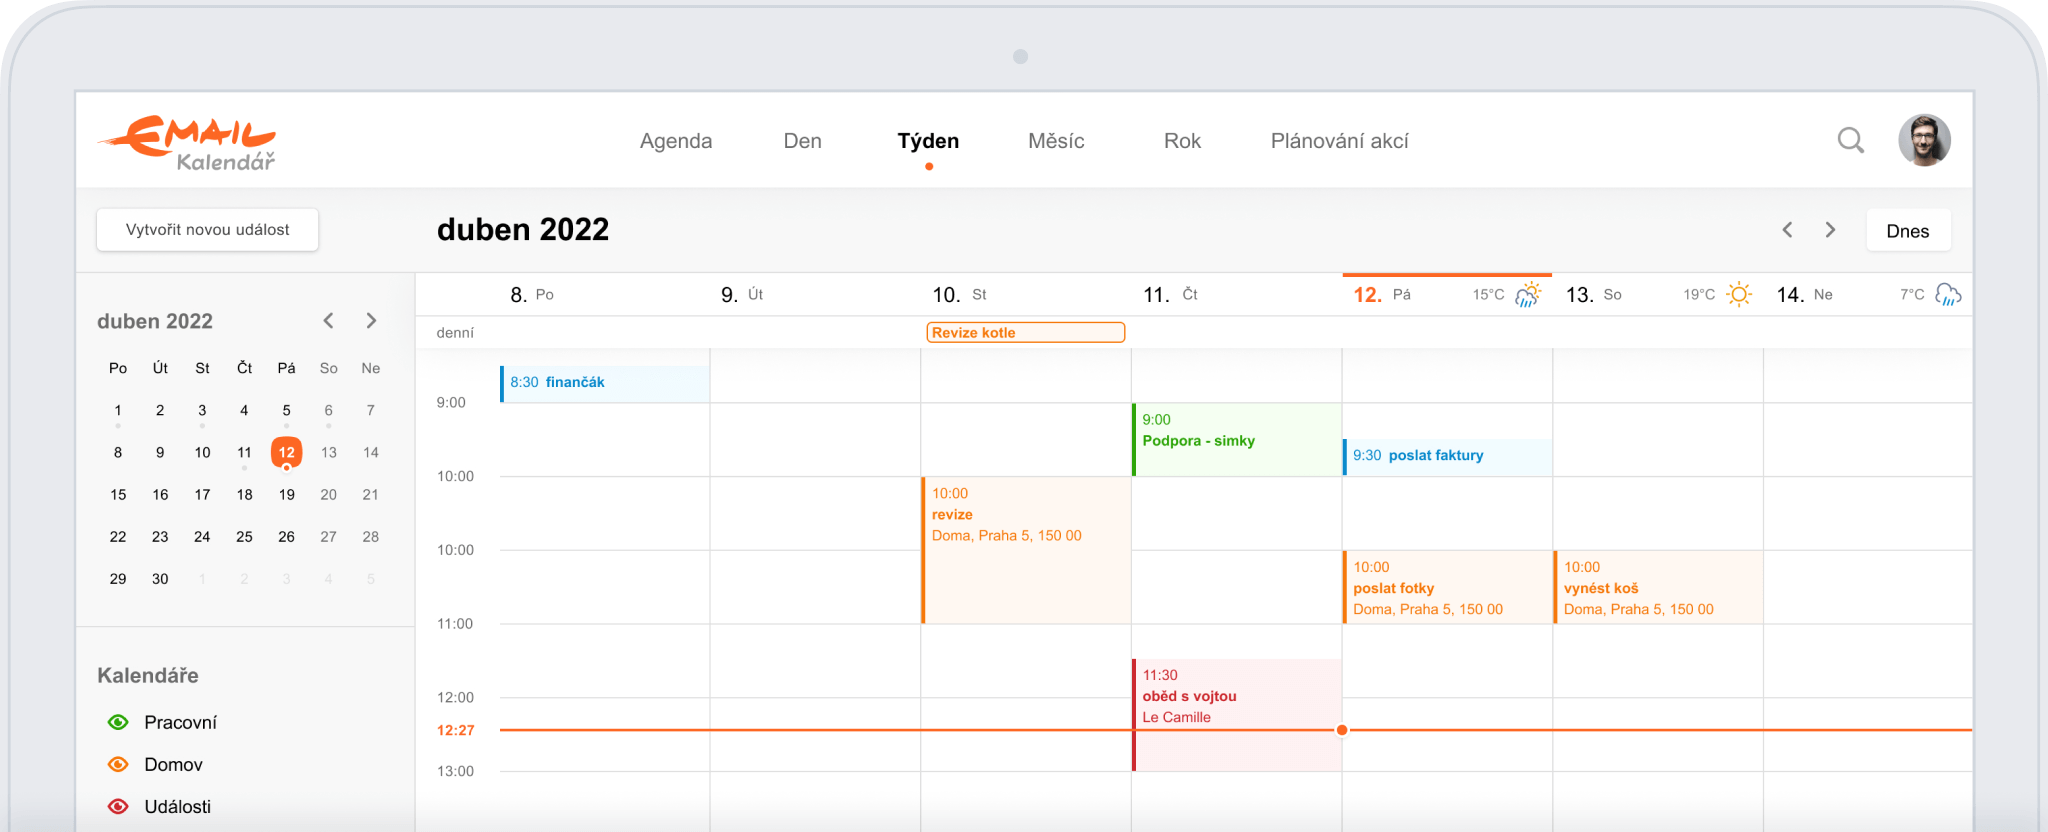
Task: Click the Email Kalendář logo
Action: pyautogui.click(x=187, y=143)
